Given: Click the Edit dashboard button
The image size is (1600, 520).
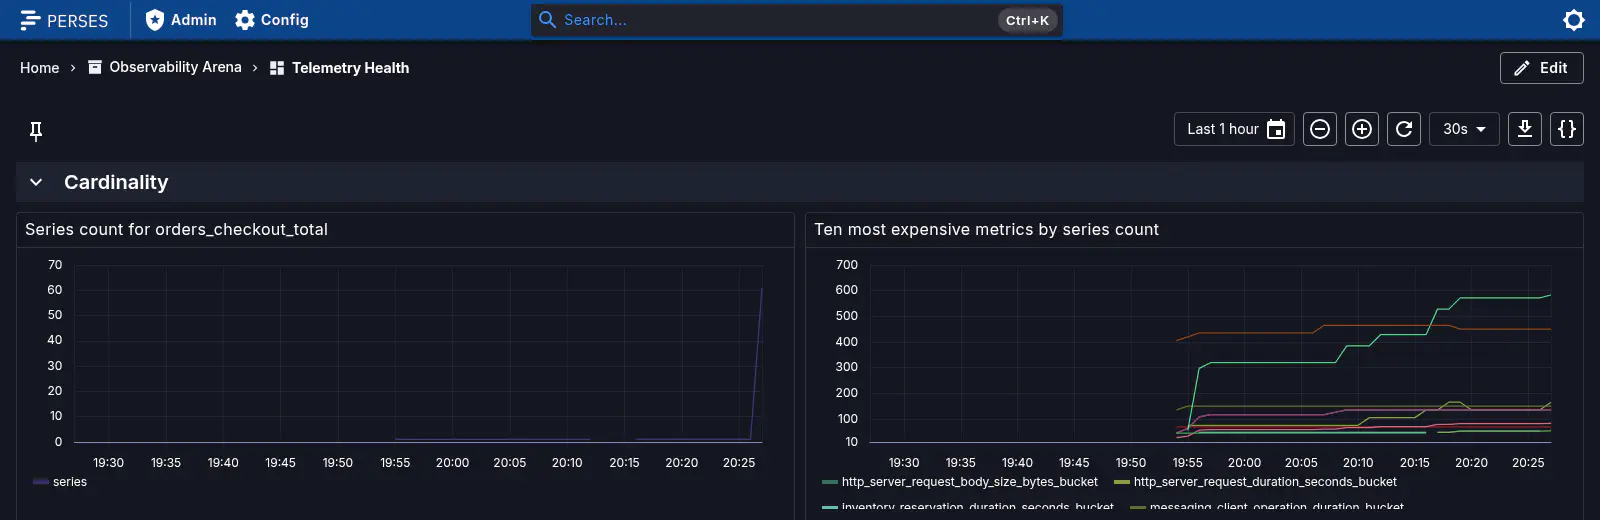Looking at the screenshot, I should pos(1541,68).
